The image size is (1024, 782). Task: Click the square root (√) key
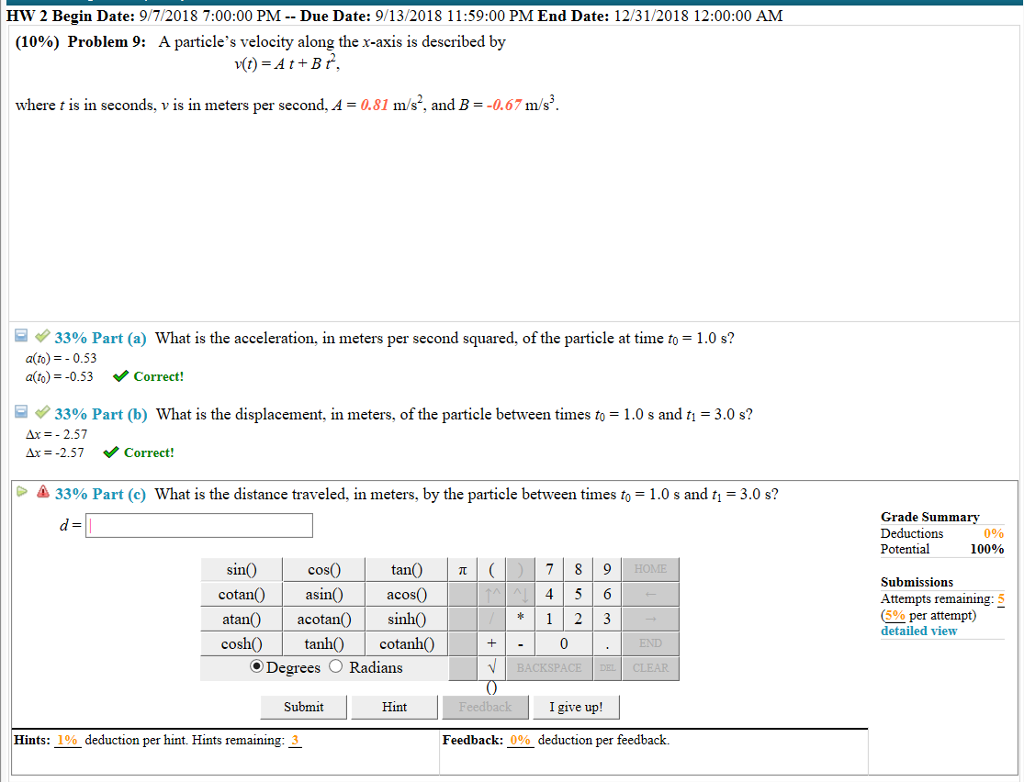coord(492,667)
